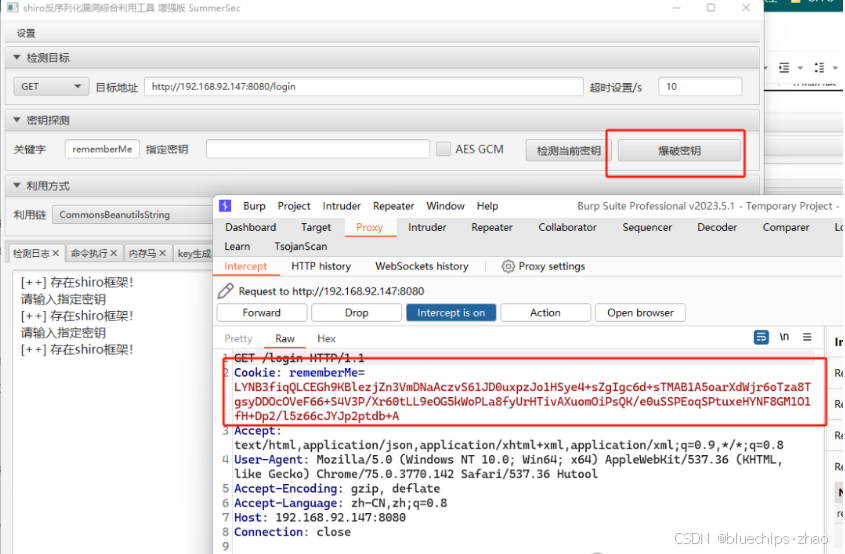Select the Proxy tab
The width and height of the screenshot is (845, 554).
tap(370, 227)
